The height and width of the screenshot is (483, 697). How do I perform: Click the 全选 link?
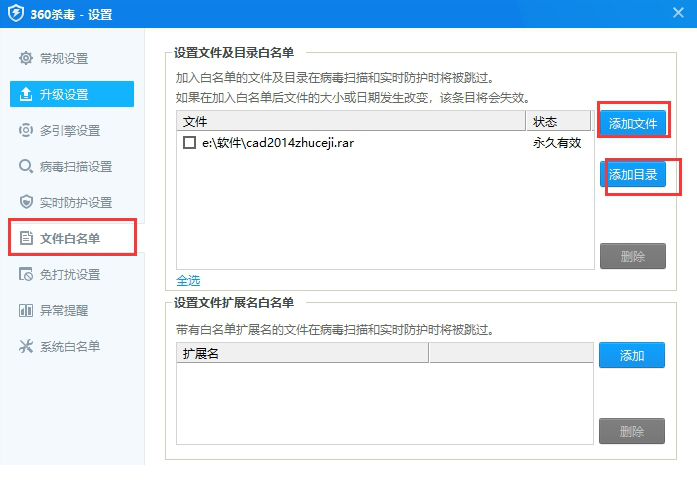point(188,280)
